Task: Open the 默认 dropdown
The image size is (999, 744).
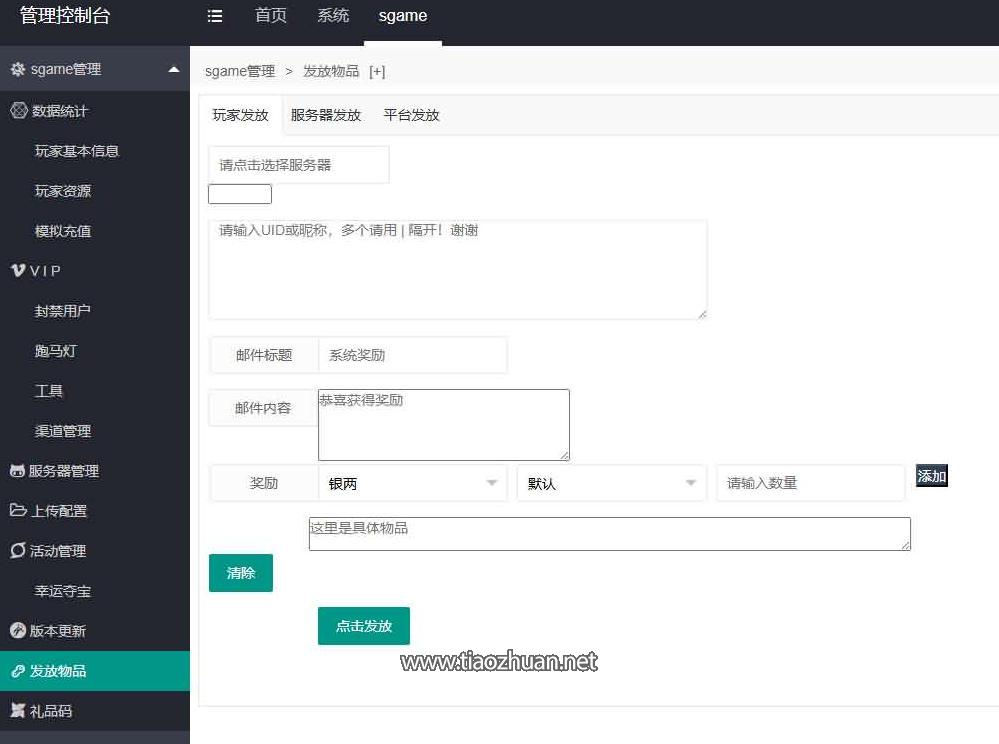Action: [611, 483]
